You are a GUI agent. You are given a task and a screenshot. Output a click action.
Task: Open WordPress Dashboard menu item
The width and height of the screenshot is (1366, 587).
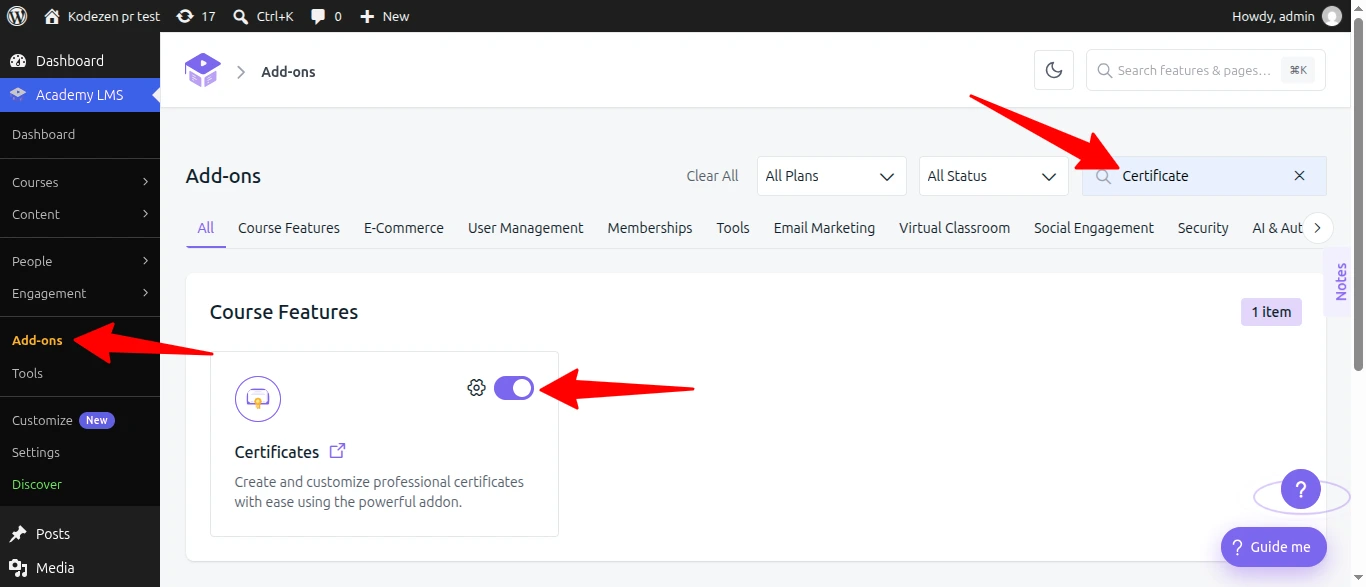coord(80,61)
